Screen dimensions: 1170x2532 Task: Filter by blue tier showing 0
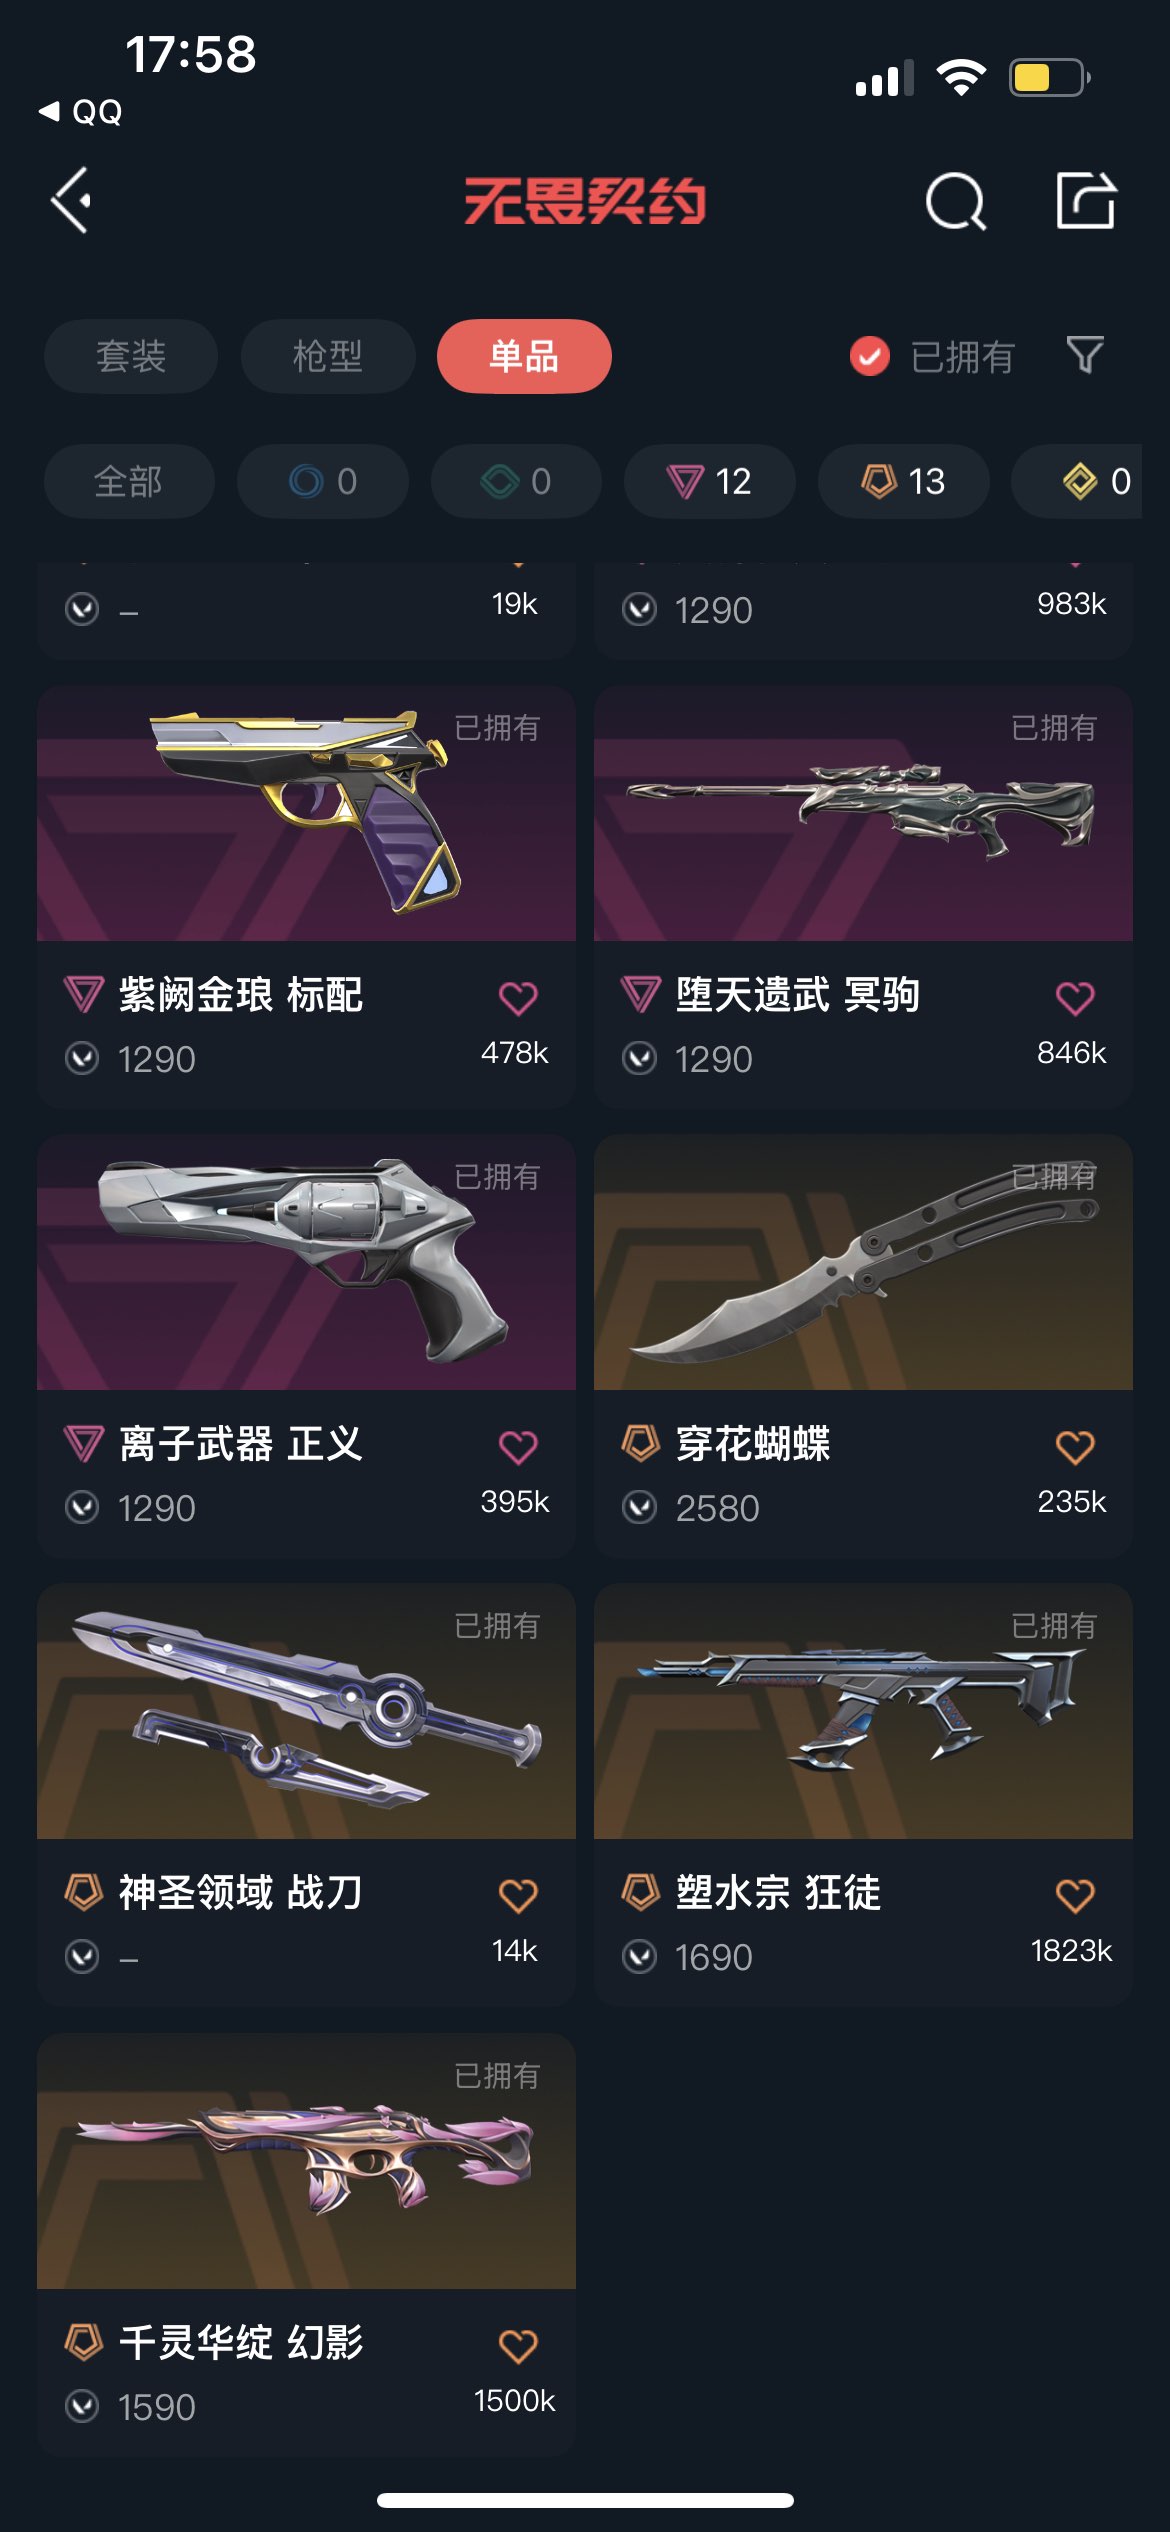tap(323, 481)
